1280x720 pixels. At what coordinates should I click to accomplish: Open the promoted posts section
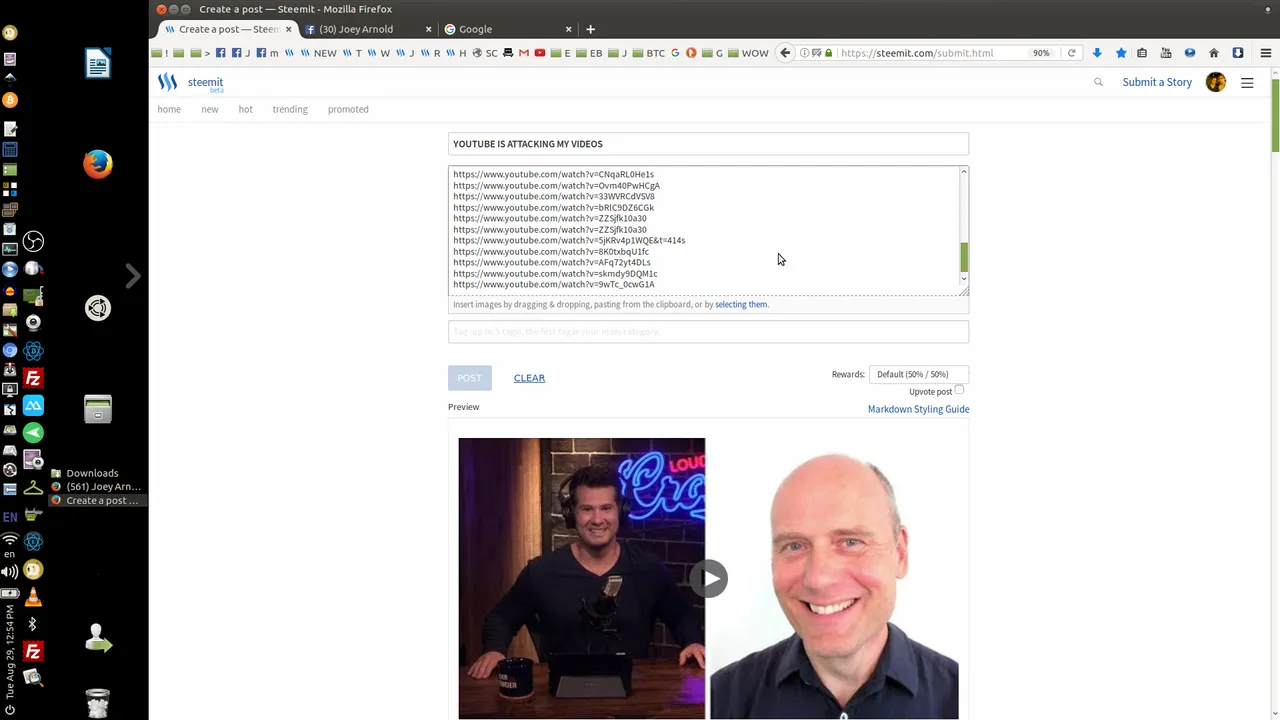pos(348,109)
